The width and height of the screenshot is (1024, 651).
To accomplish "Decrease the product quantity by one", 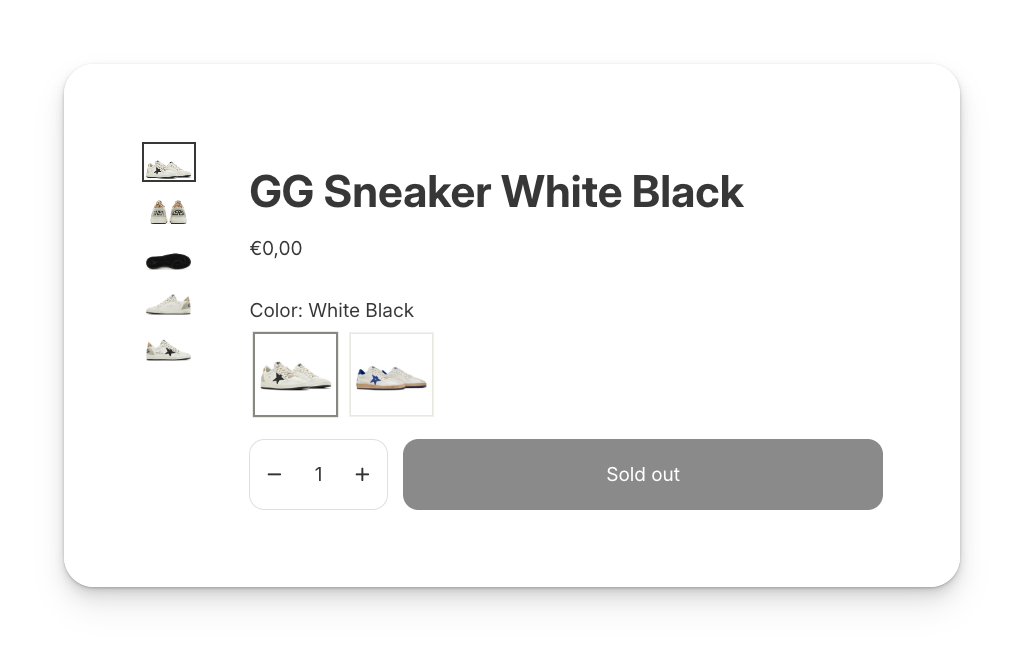I will 274,475.
